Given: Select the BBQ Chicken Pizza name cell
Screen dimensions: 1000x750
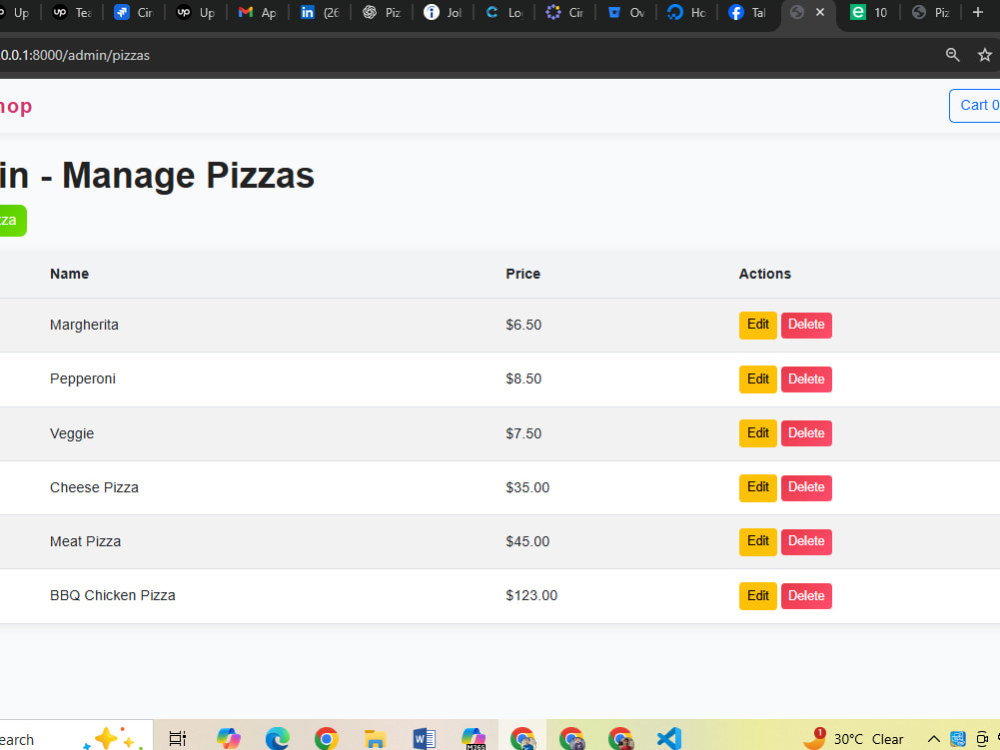Looking at the screenshot, I should [x=113, y=596].
